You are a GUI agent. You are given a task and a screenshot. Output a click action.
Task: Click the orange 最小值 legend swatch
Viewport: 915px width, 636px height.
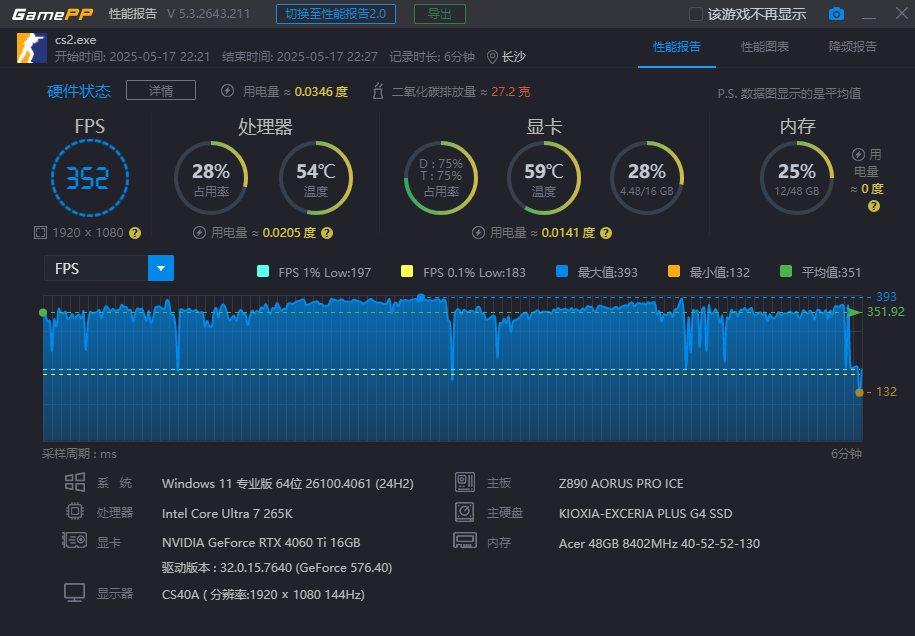(x=673, y=271)
